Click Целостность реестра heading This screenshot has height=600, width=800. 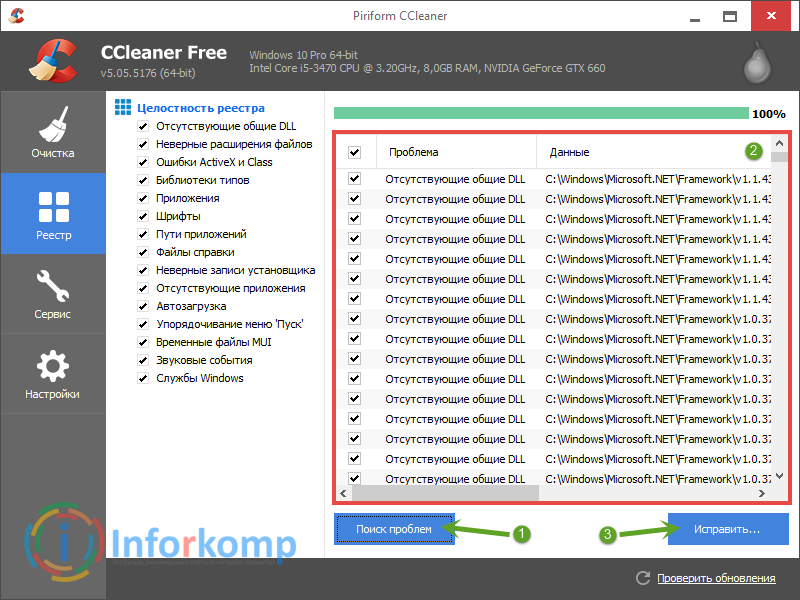[201, 108]
